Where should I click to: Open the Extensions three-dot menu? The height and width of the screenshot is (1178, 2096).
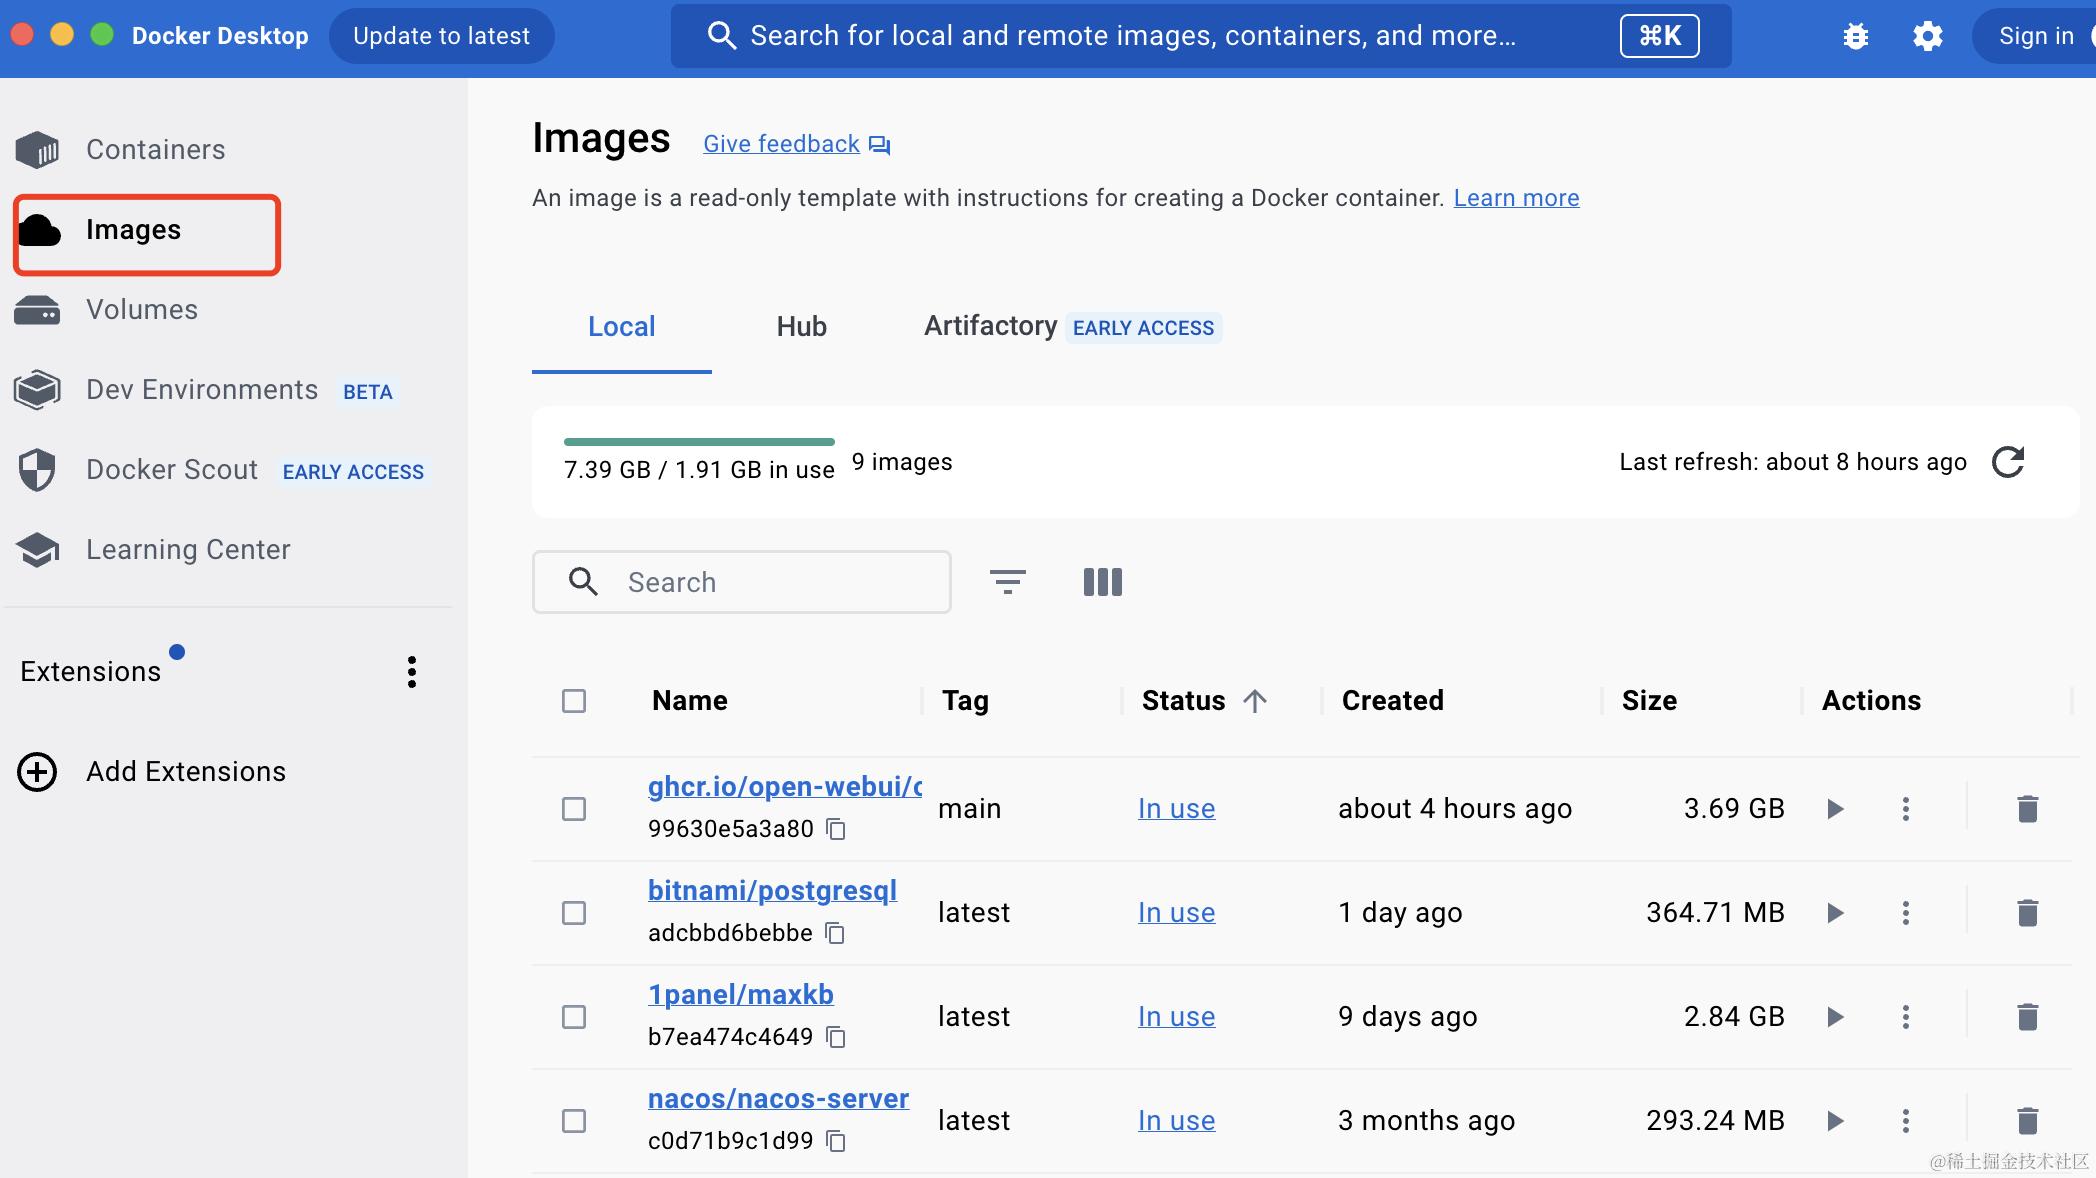coord(412,672)
